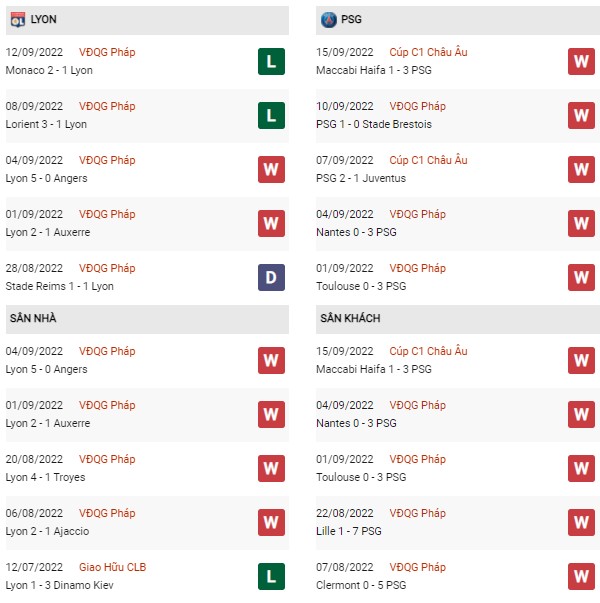Open the Stade Reims 1-1 Lyon match row

click(x=147, y=277)
